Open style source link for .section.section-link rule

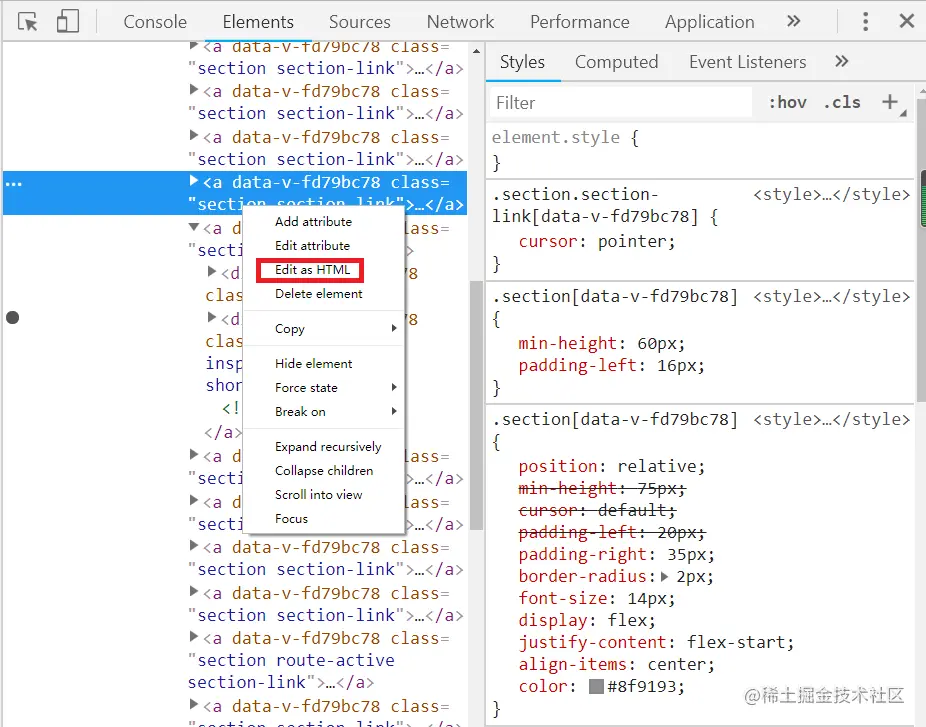(832, 194)
